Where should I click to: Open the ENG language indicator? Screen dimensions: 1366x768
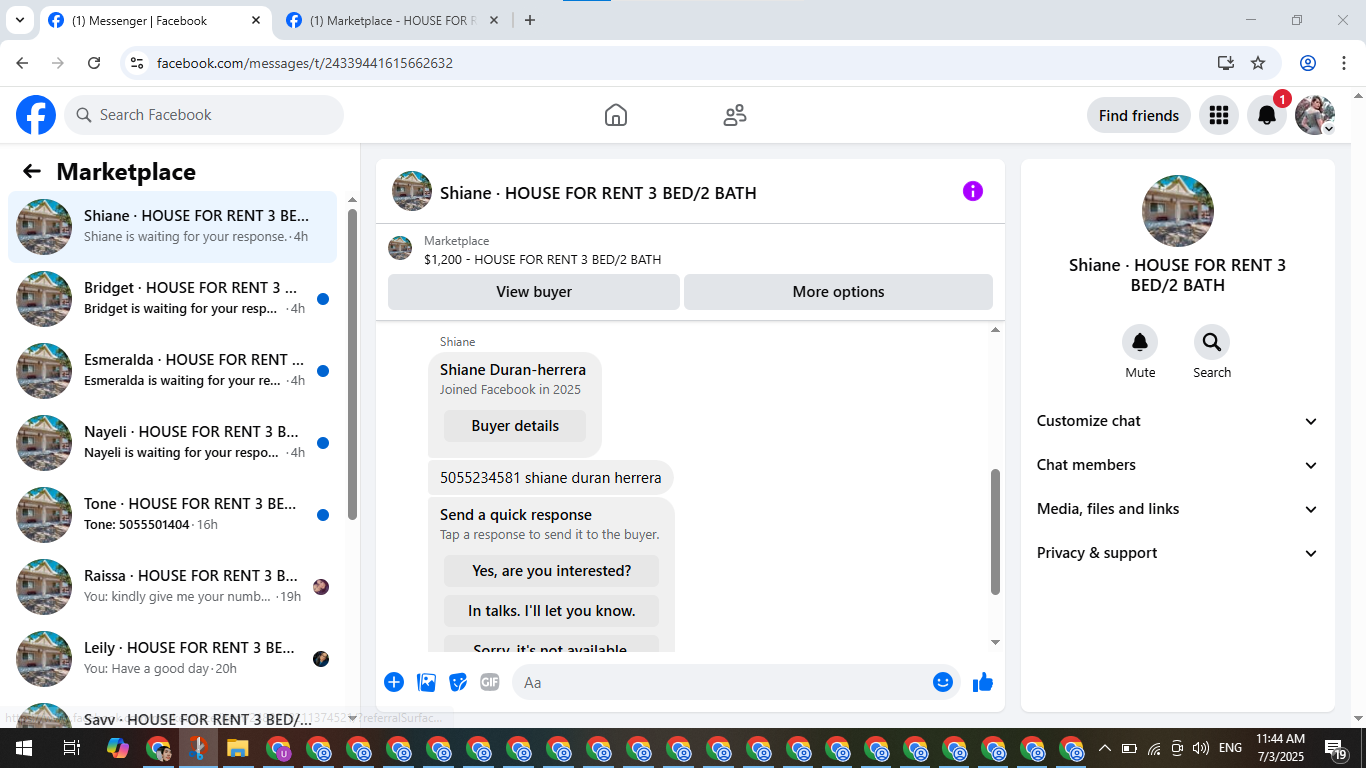pyautogui.click(x=1230, y=748)
